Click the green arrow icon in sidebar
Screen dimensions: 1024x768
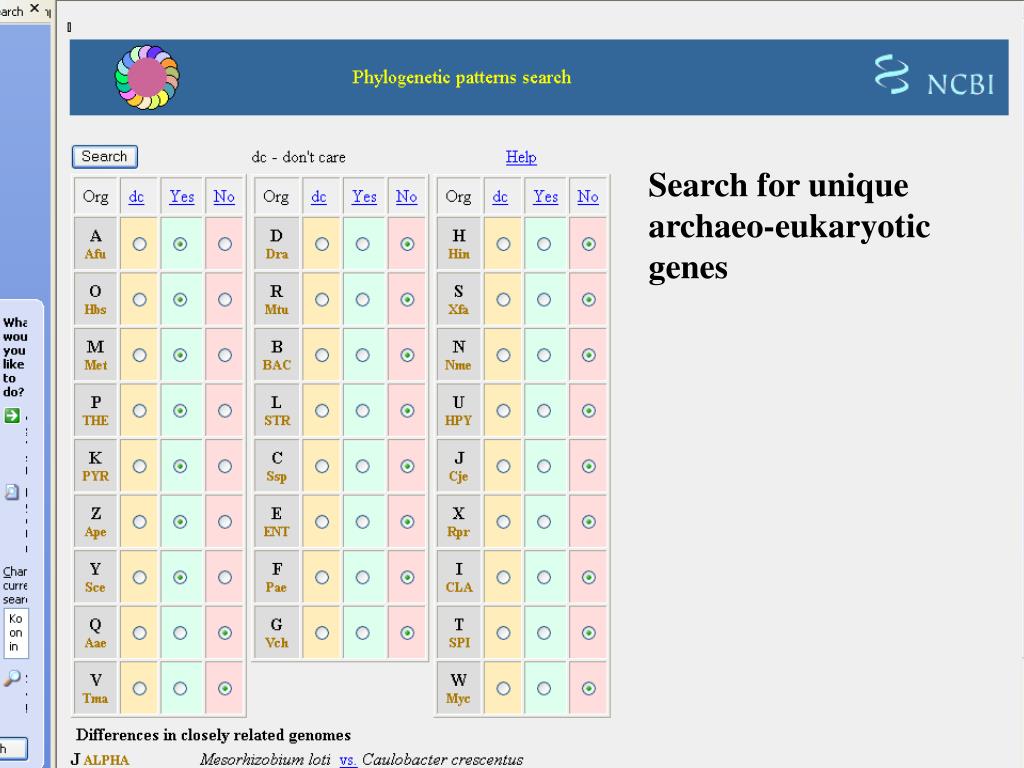12,415
